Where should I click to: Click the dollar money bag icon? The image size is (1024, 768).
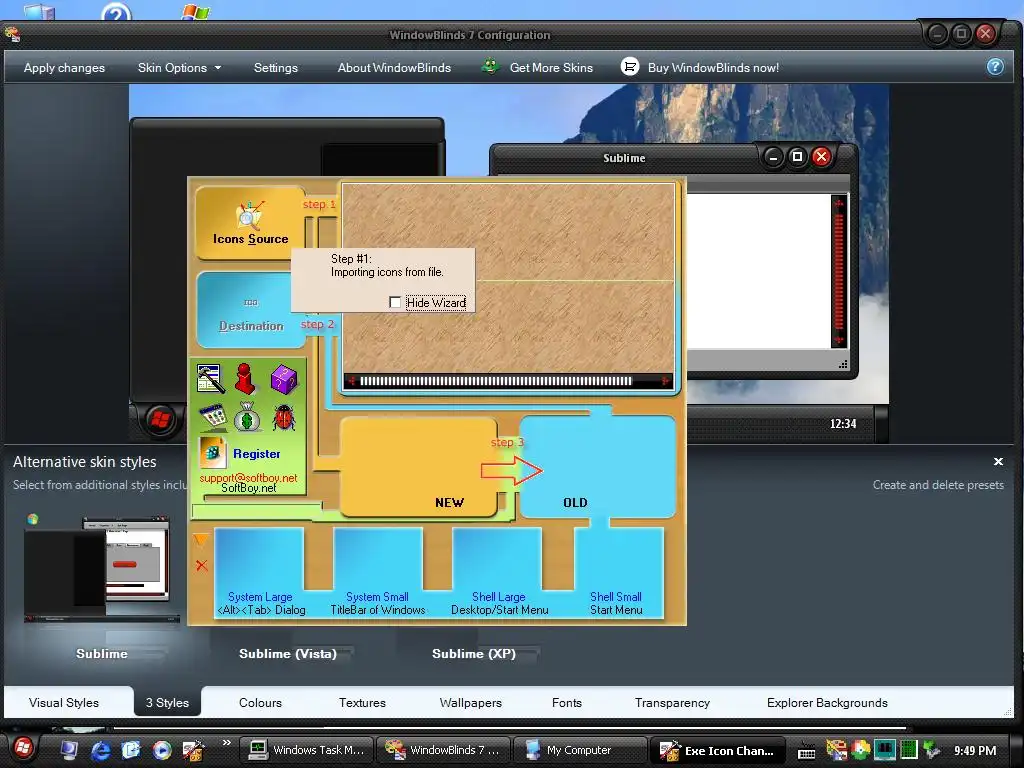click(x=248, y=417)
